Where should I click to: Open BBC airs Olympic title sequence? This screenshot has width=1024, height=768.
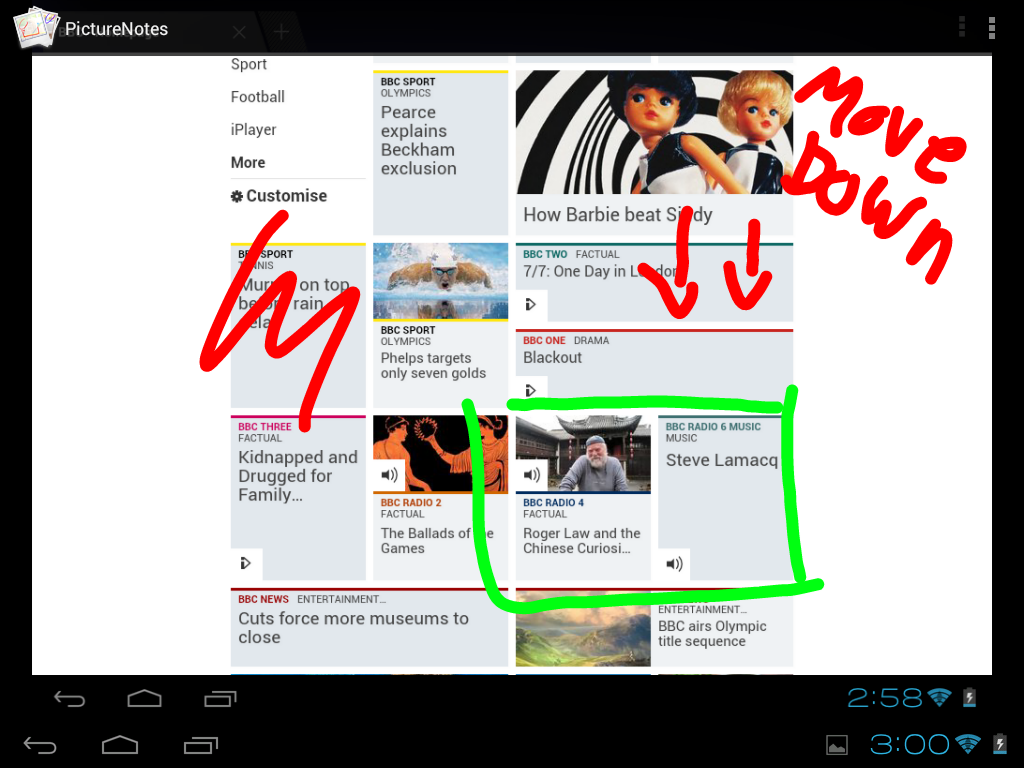[x=712, y=633]
